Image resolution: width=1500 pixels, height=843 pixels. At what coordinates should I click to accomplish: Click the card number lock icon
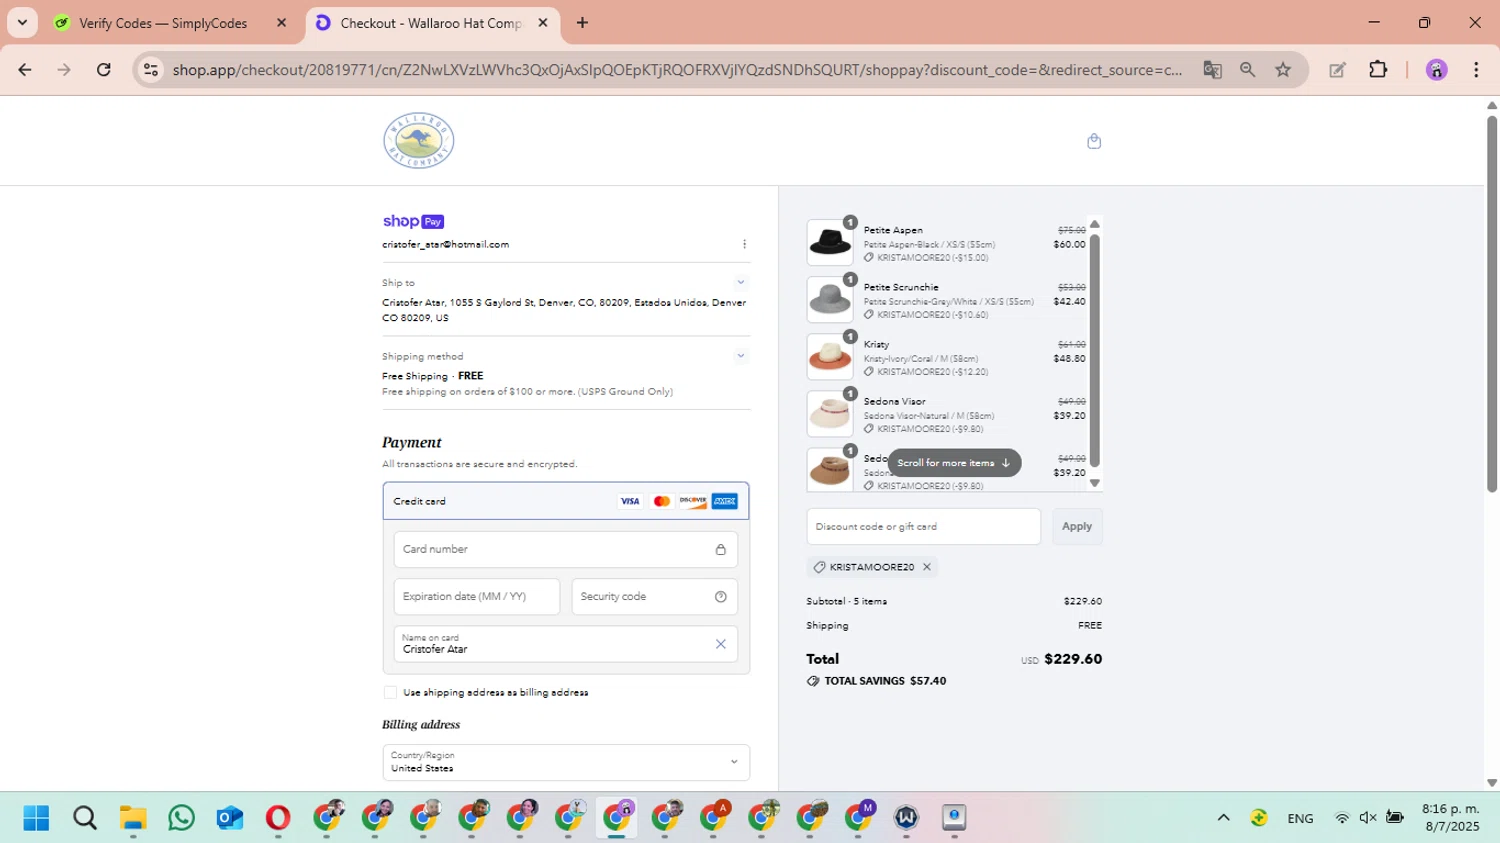(x=720, y=549)
